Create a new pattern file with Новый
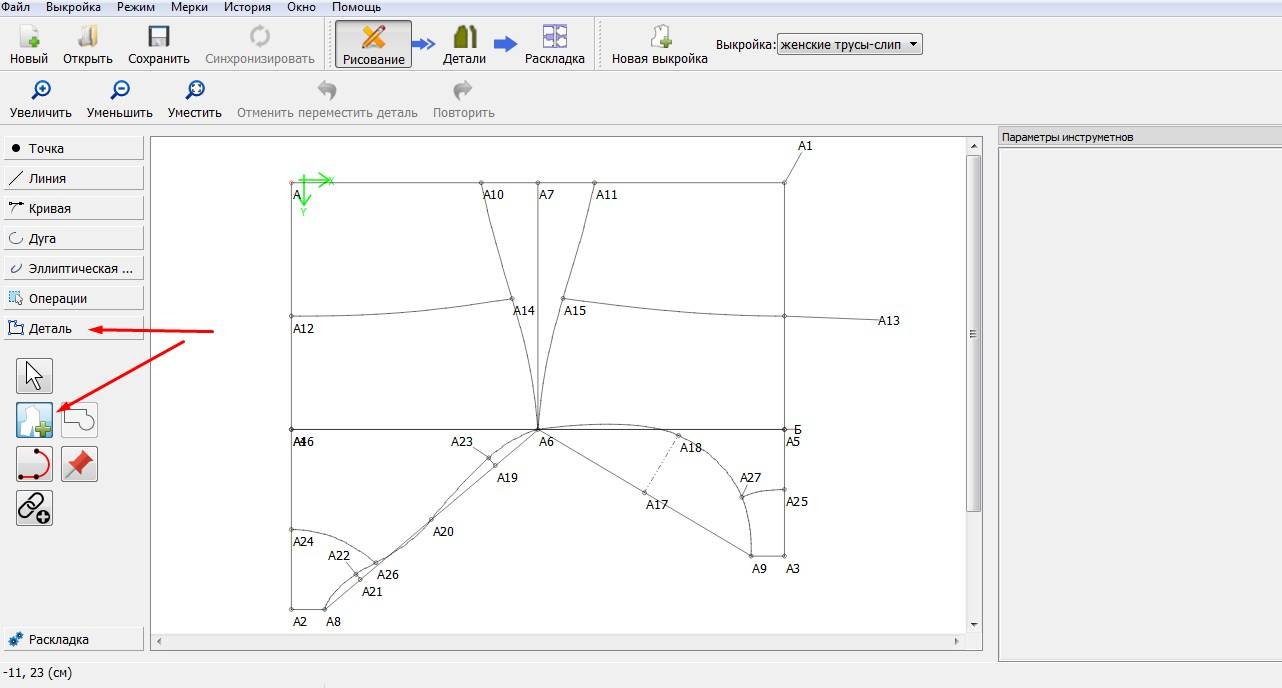The image size is (1282, 688). [x=29, y=45]
